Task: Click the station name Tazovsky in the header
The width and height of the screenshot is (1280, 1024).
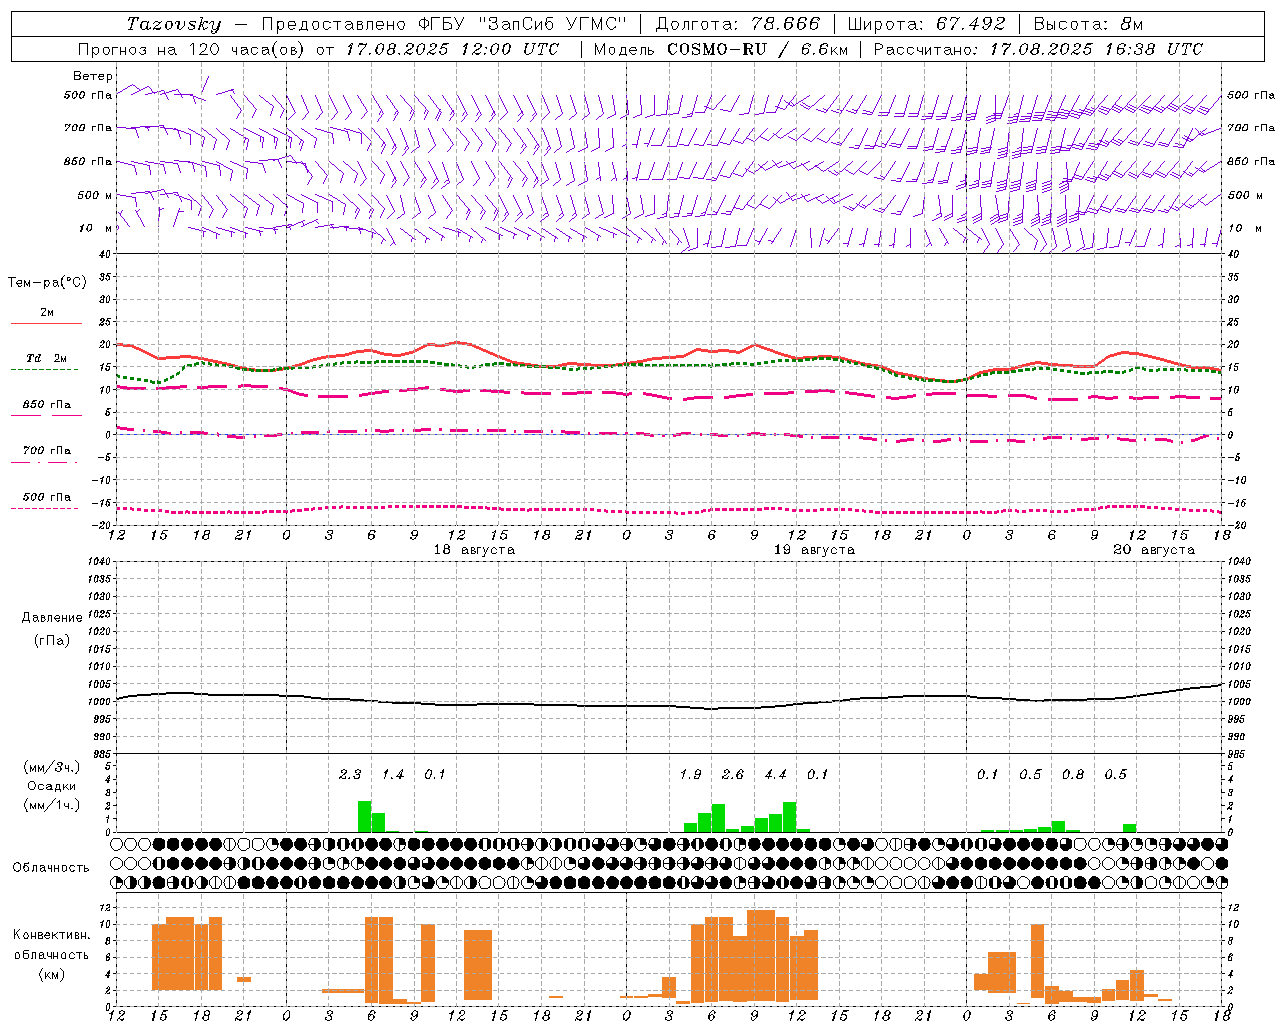Action: coord(174,24)
